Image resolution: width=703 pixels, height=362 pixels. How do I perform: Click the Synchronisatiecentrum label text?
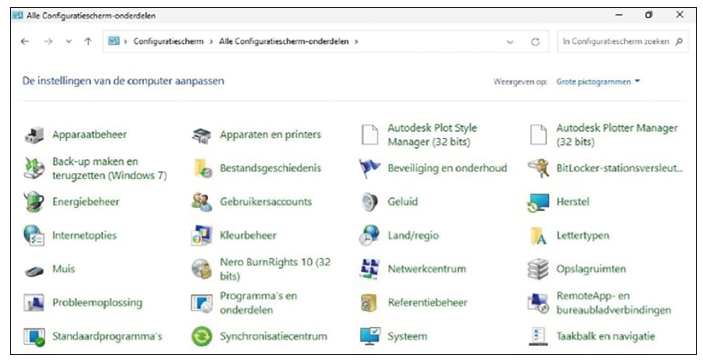pyautogui.click(x=273, y=336)
